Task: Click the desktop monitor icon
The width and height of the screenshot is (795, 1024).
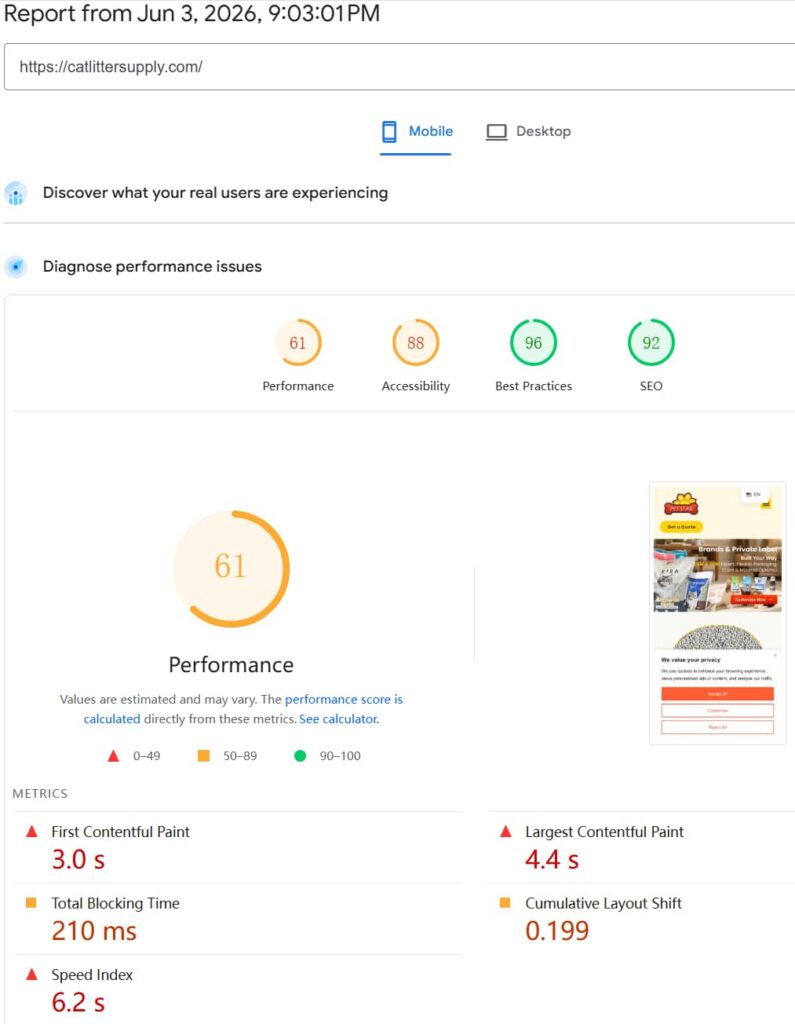Action: coord(496,132)
